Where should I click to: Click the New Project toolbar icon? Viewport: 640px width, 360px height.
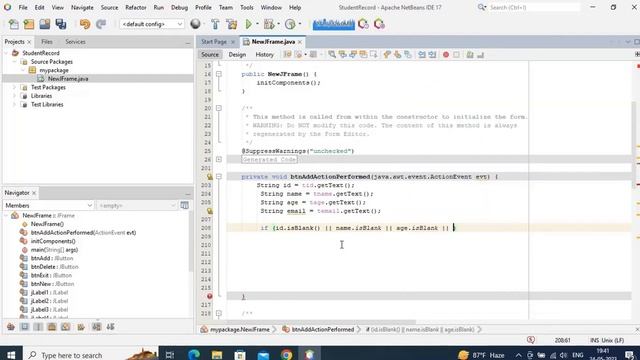coord(29,24)
